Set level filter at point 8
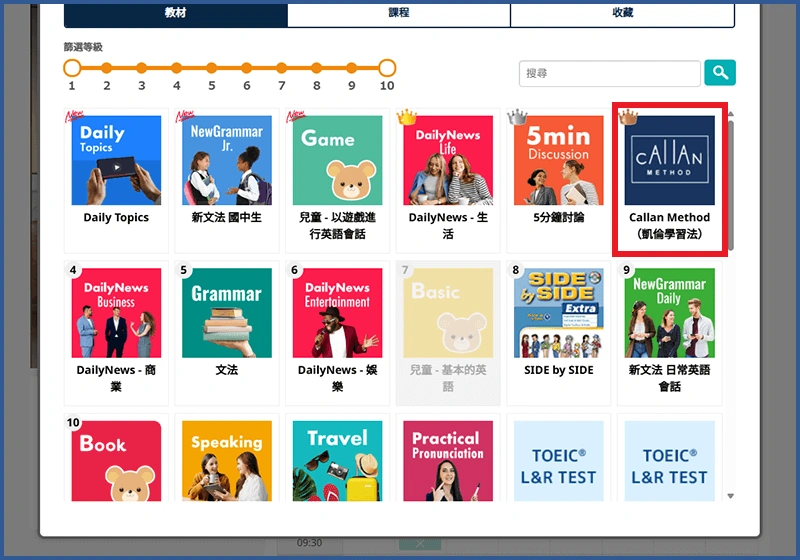The image size is (800, 560). [317, 67]
